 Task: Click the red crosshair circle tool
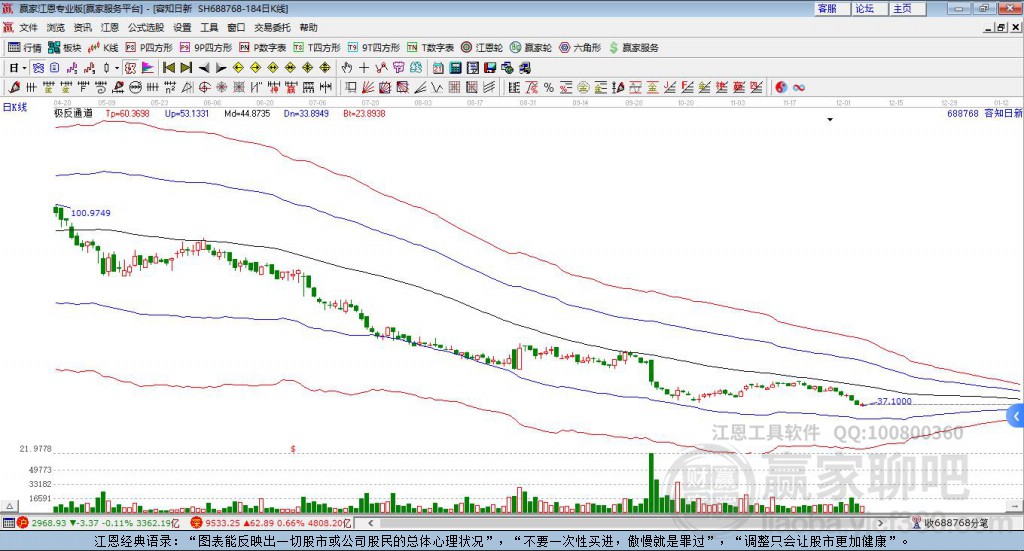click(x=204, y=87)
